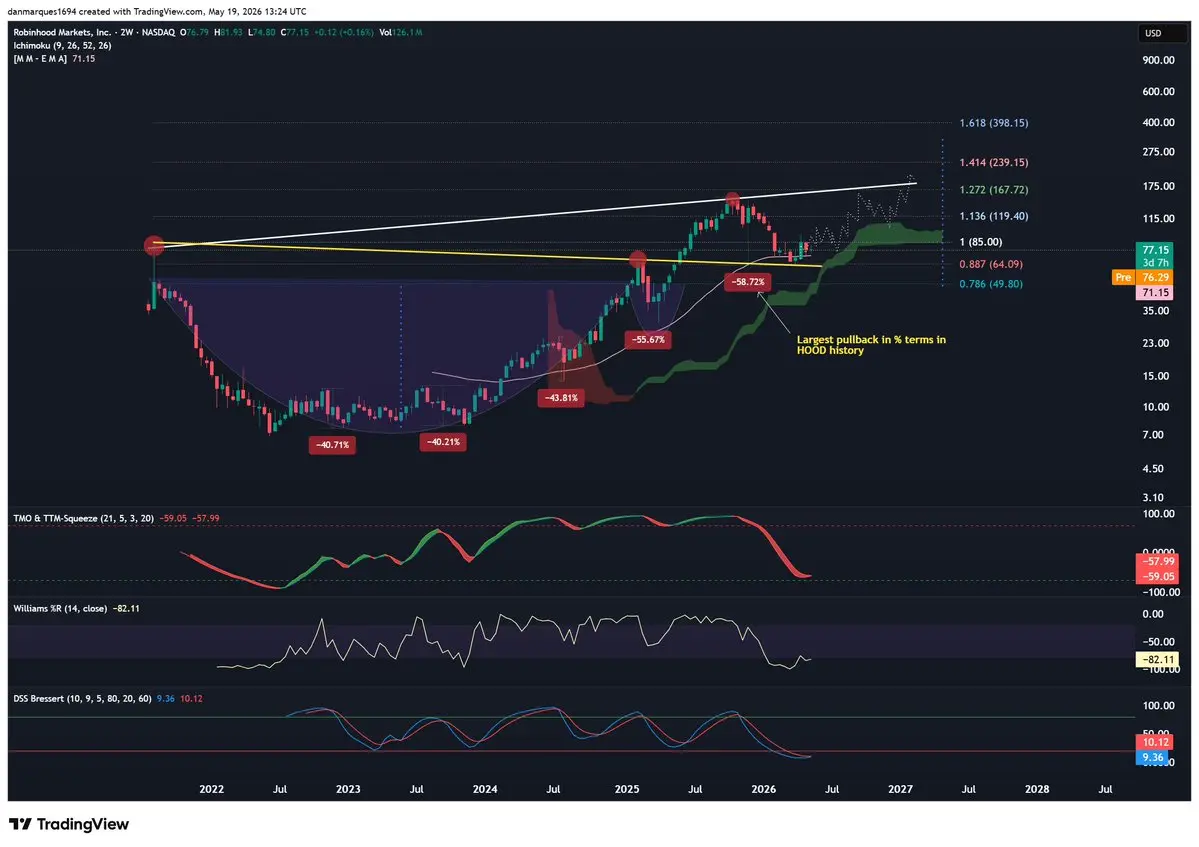The height and width of the screenshot is (847, 1199).
Task: Click the 115.00 price axis label
Action: pyautogui.click(x=1158, y=219)
